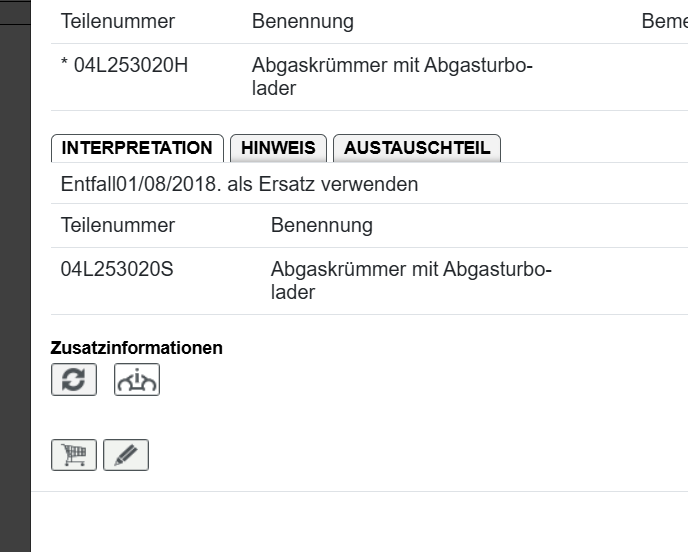
Task: Switch to the INTERPRETATION tab
Action: point(137,148)
